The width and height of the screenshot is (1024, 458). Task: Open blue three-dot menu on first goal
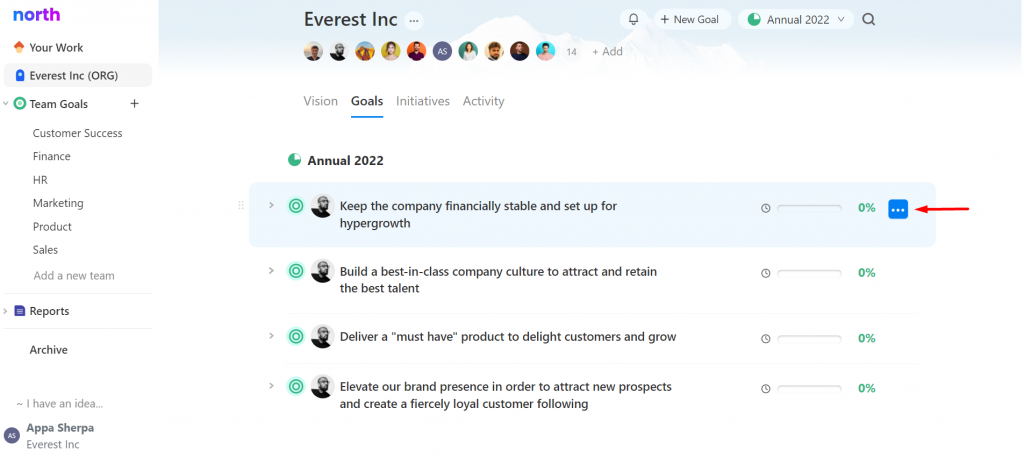tap(898, 209)
